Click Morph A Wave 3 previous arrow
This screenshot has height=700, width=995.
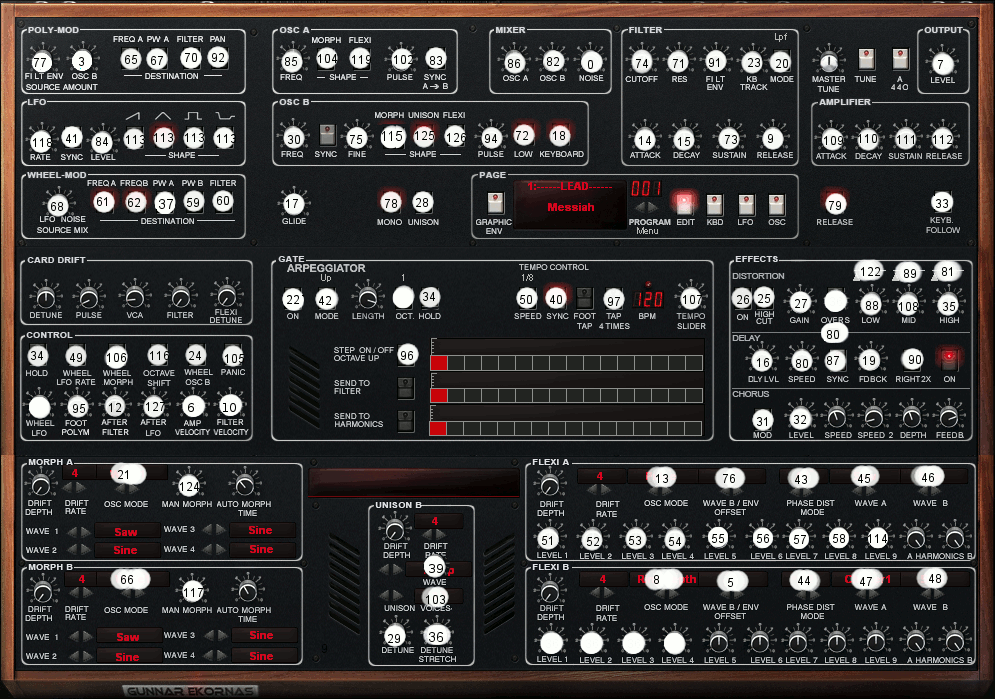click(x=207, y=529)
